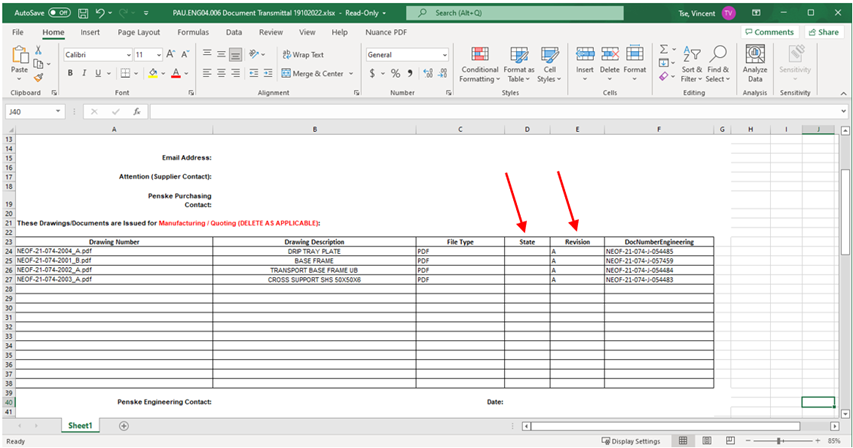The height and width of the screenshot is (448, 853).
Task: Open Merge & Center dropdown arrow
Action: [x=351, y=73]
